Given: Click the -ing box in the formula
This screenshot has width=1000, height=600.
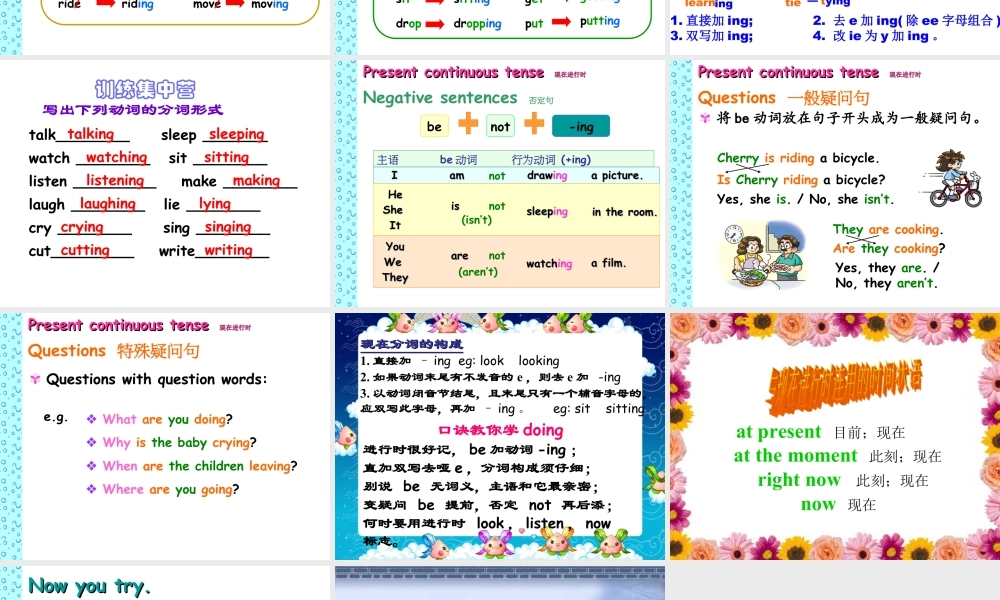Looking at the screenshot, I should [x=581, y=126].
